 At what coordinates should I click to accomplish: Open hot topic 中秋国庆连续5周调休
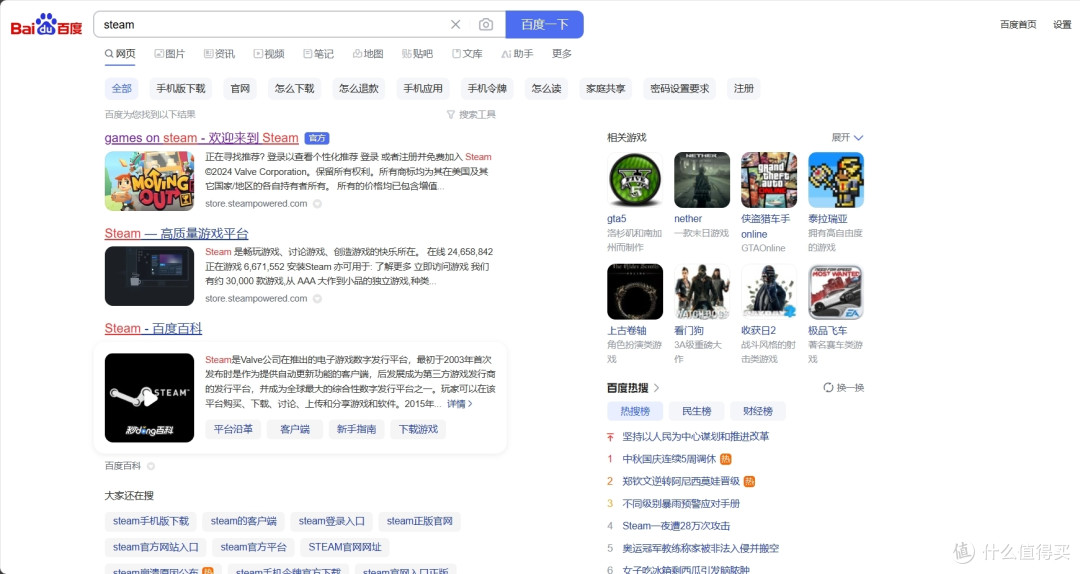pyautogui.click(x=669, y=459)
